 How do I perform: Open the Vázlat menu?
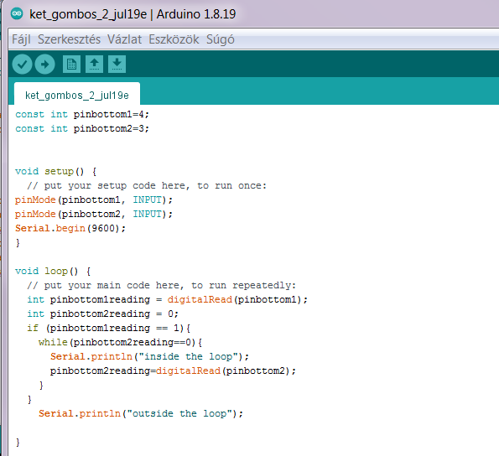coord(124,39)
